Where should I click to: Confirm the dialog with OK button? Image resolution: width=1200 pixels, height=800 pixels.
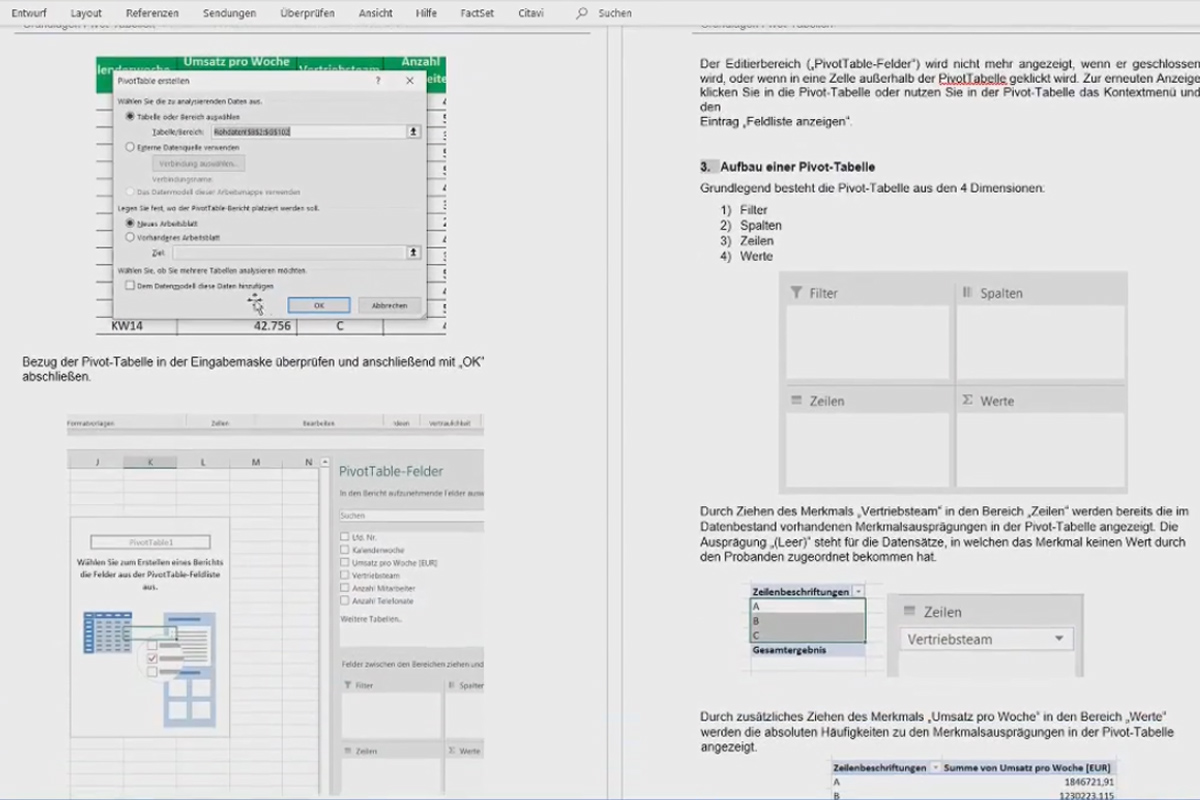coord(318,305)
